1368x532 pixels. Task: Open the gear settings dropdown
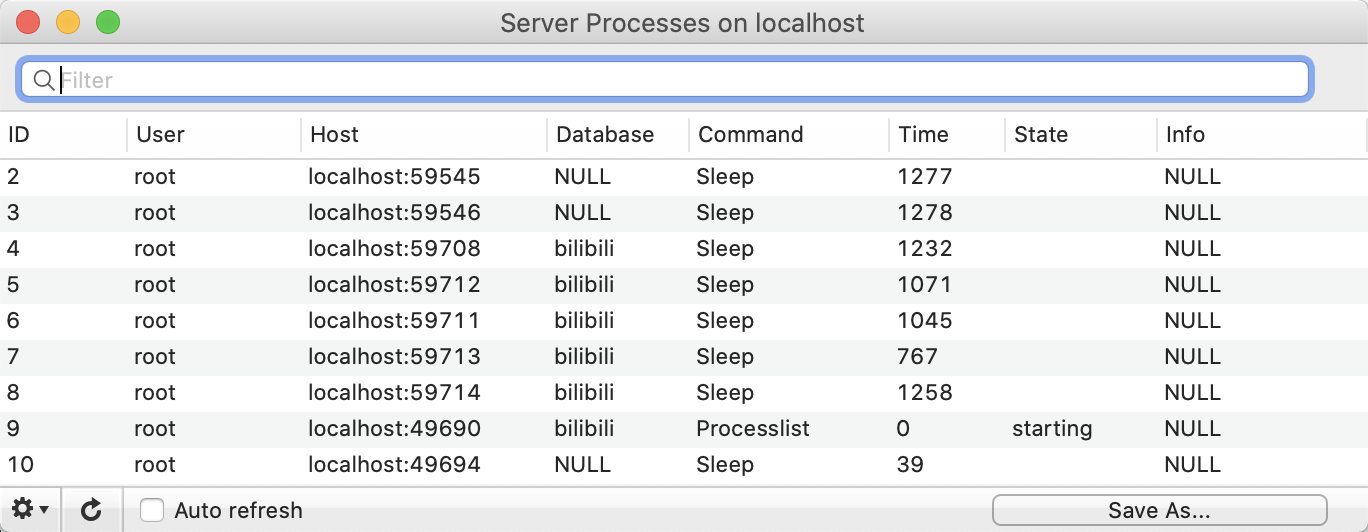[30, 510]
